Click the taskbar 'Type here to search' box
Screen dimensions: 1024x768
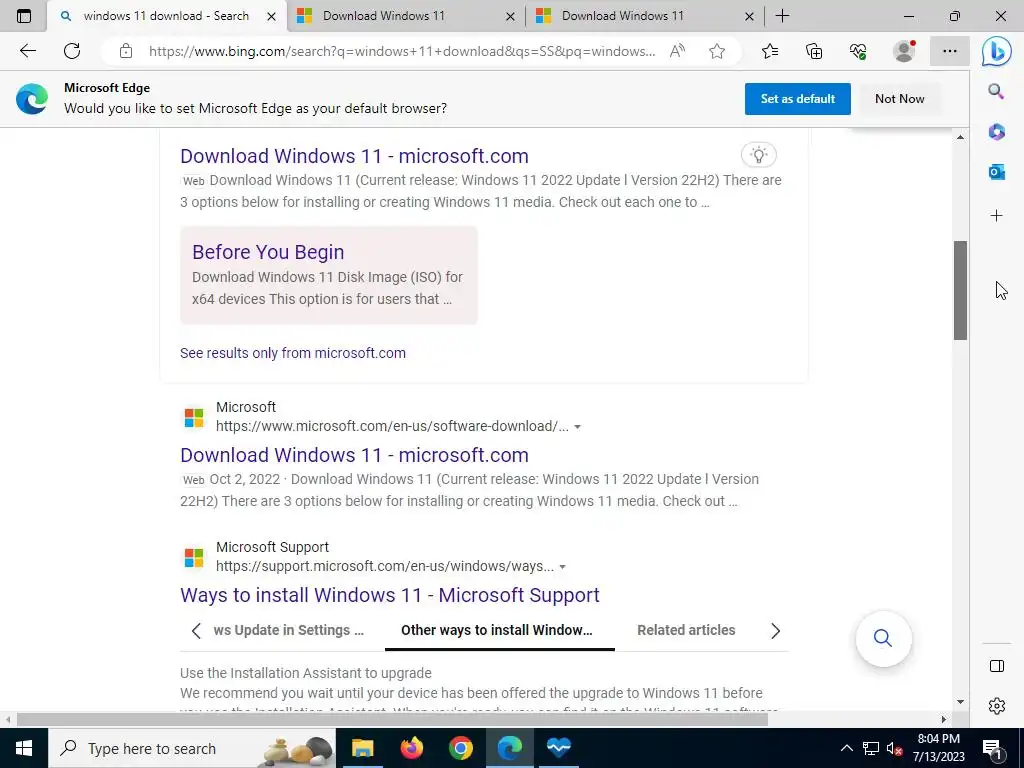192,748
